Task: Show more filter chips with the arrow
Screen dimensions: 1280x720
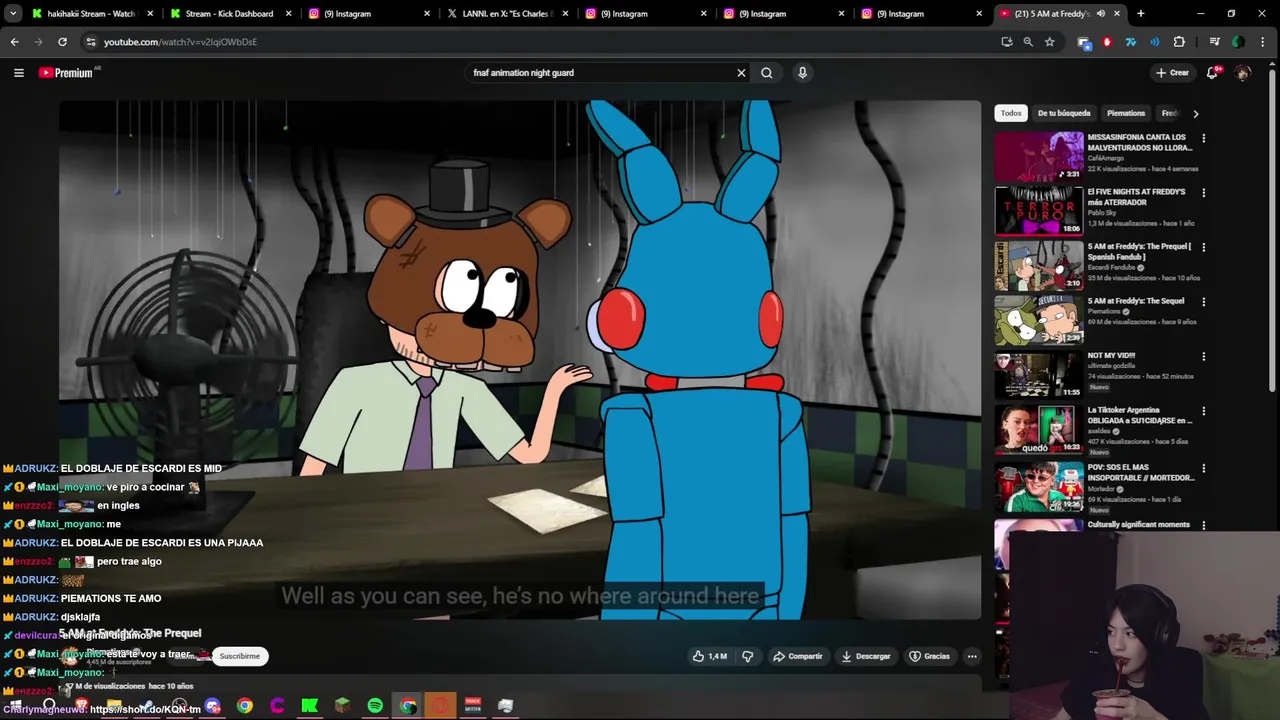Action: click(x=1195, y=113)
